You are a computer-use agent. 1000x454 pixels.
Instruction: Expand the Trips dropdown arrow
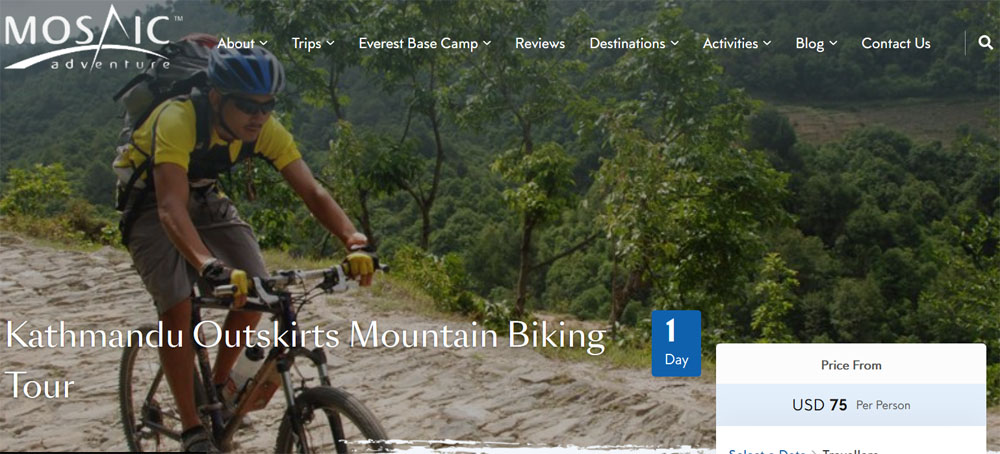[330, 43]
